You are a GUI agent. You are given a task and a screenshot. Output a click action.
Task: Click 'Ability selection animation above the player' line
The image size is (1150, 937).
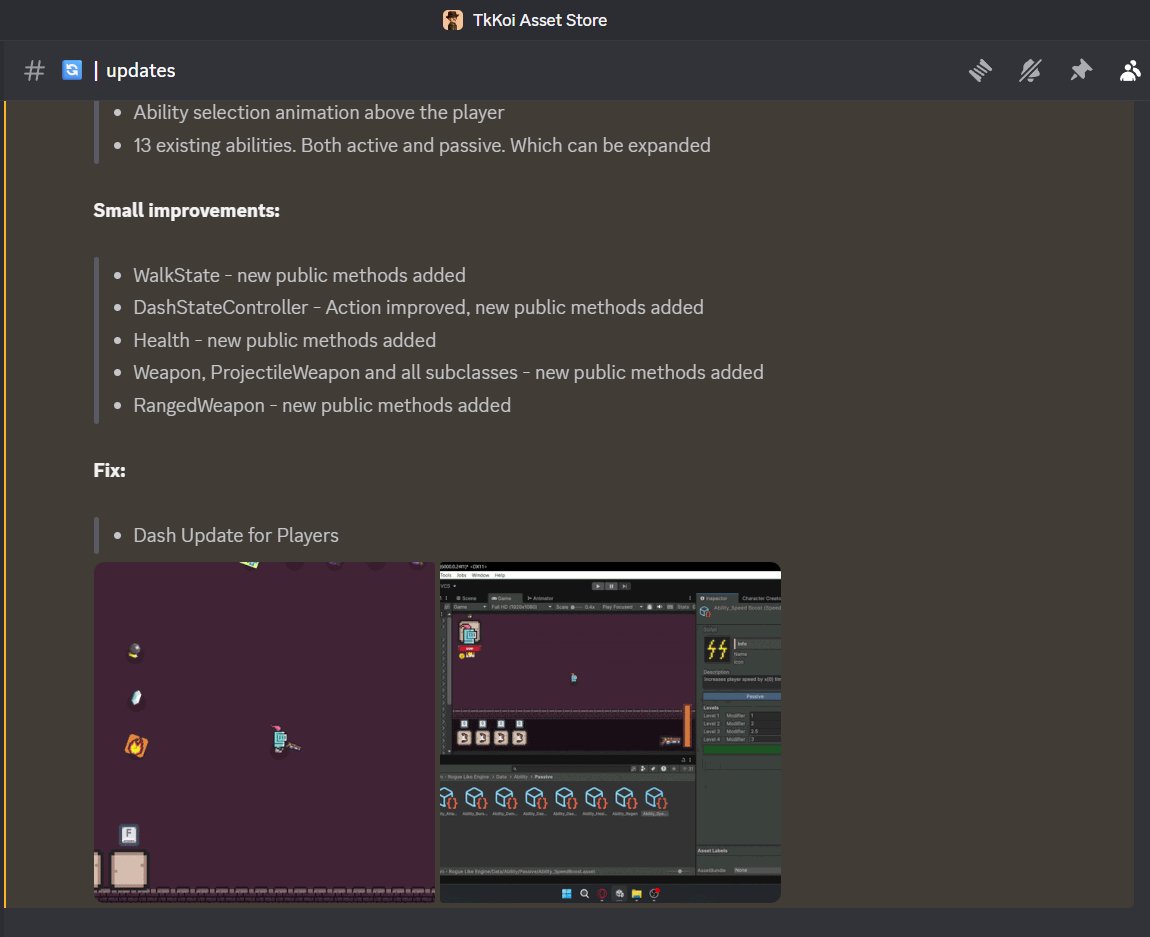pyautogui.click(x=318, y=112)
